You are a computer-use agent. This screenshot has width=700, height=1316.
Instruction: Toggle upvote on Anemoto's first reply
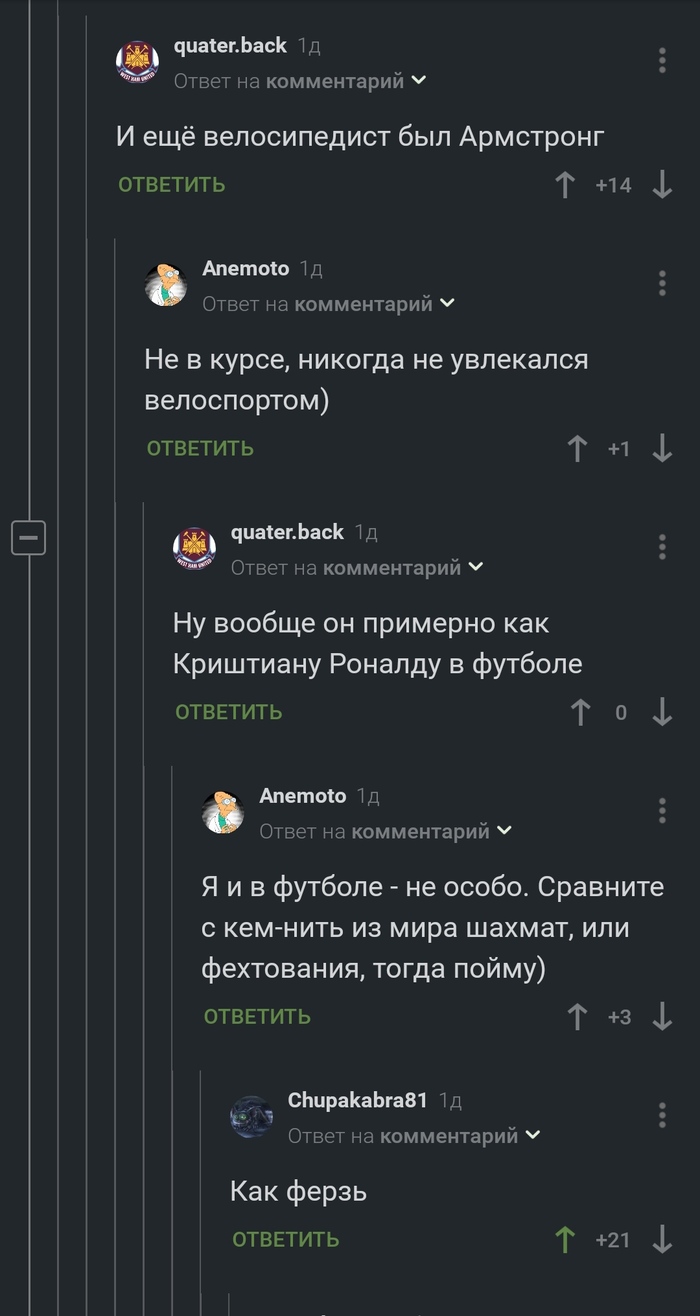tap(577, 449)
